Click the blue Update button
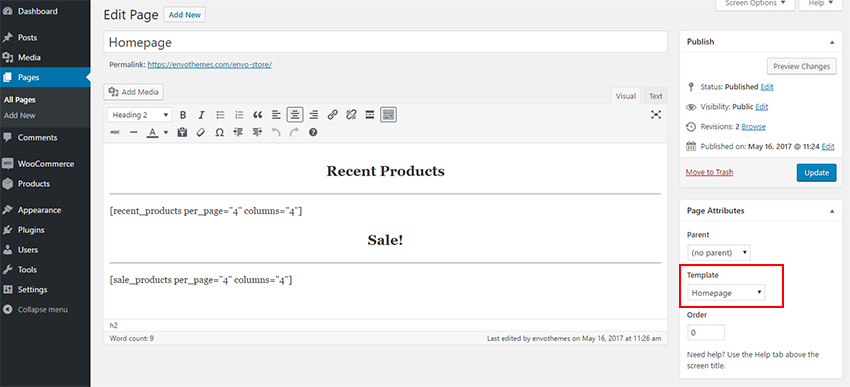This screenshot has height=387, width=850. [816, 173]
